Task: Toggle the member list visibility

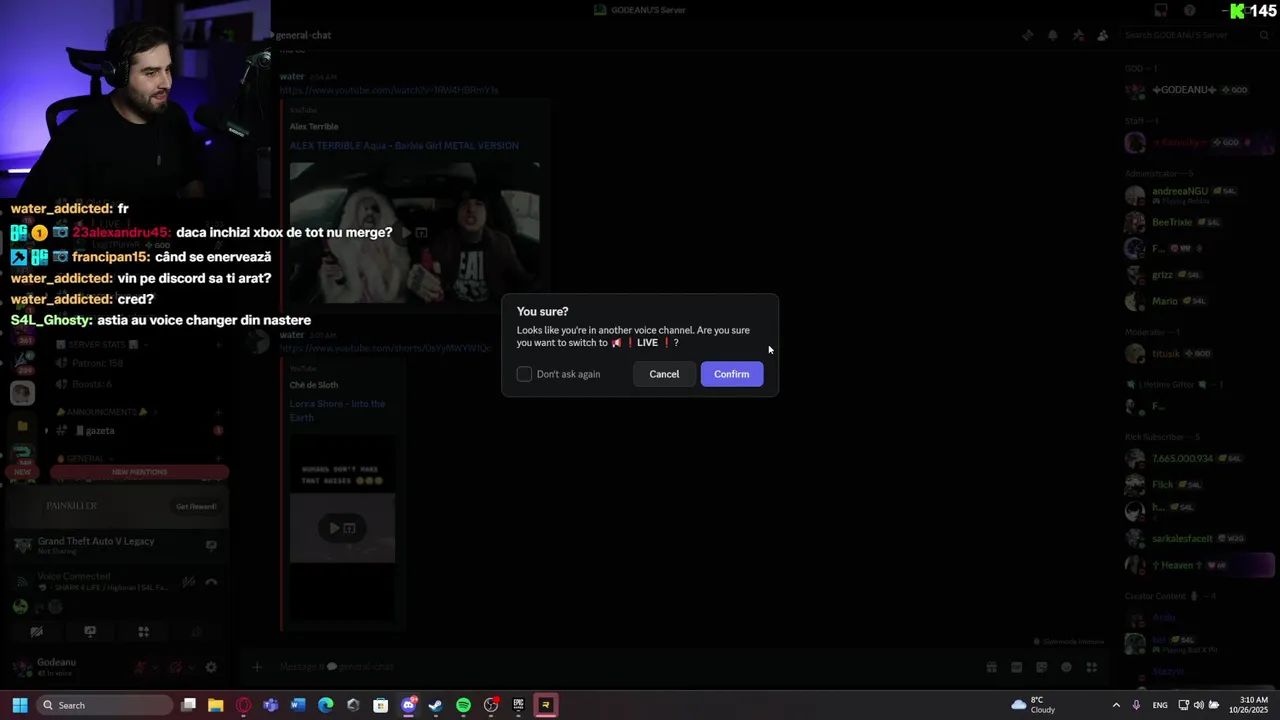Action: tap(1102, 35)
